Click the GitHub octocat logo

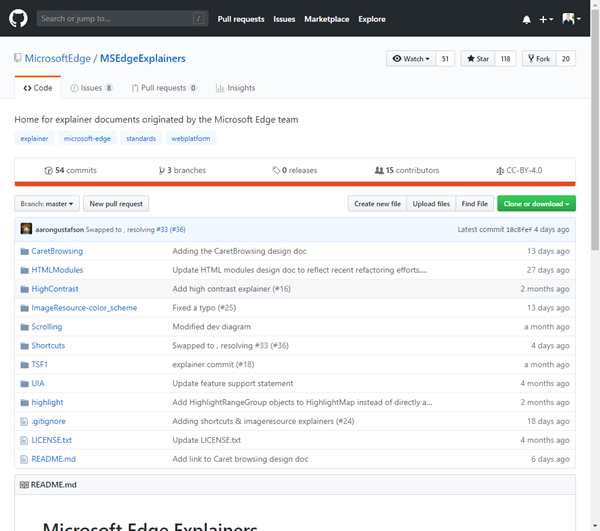[20, 18]
